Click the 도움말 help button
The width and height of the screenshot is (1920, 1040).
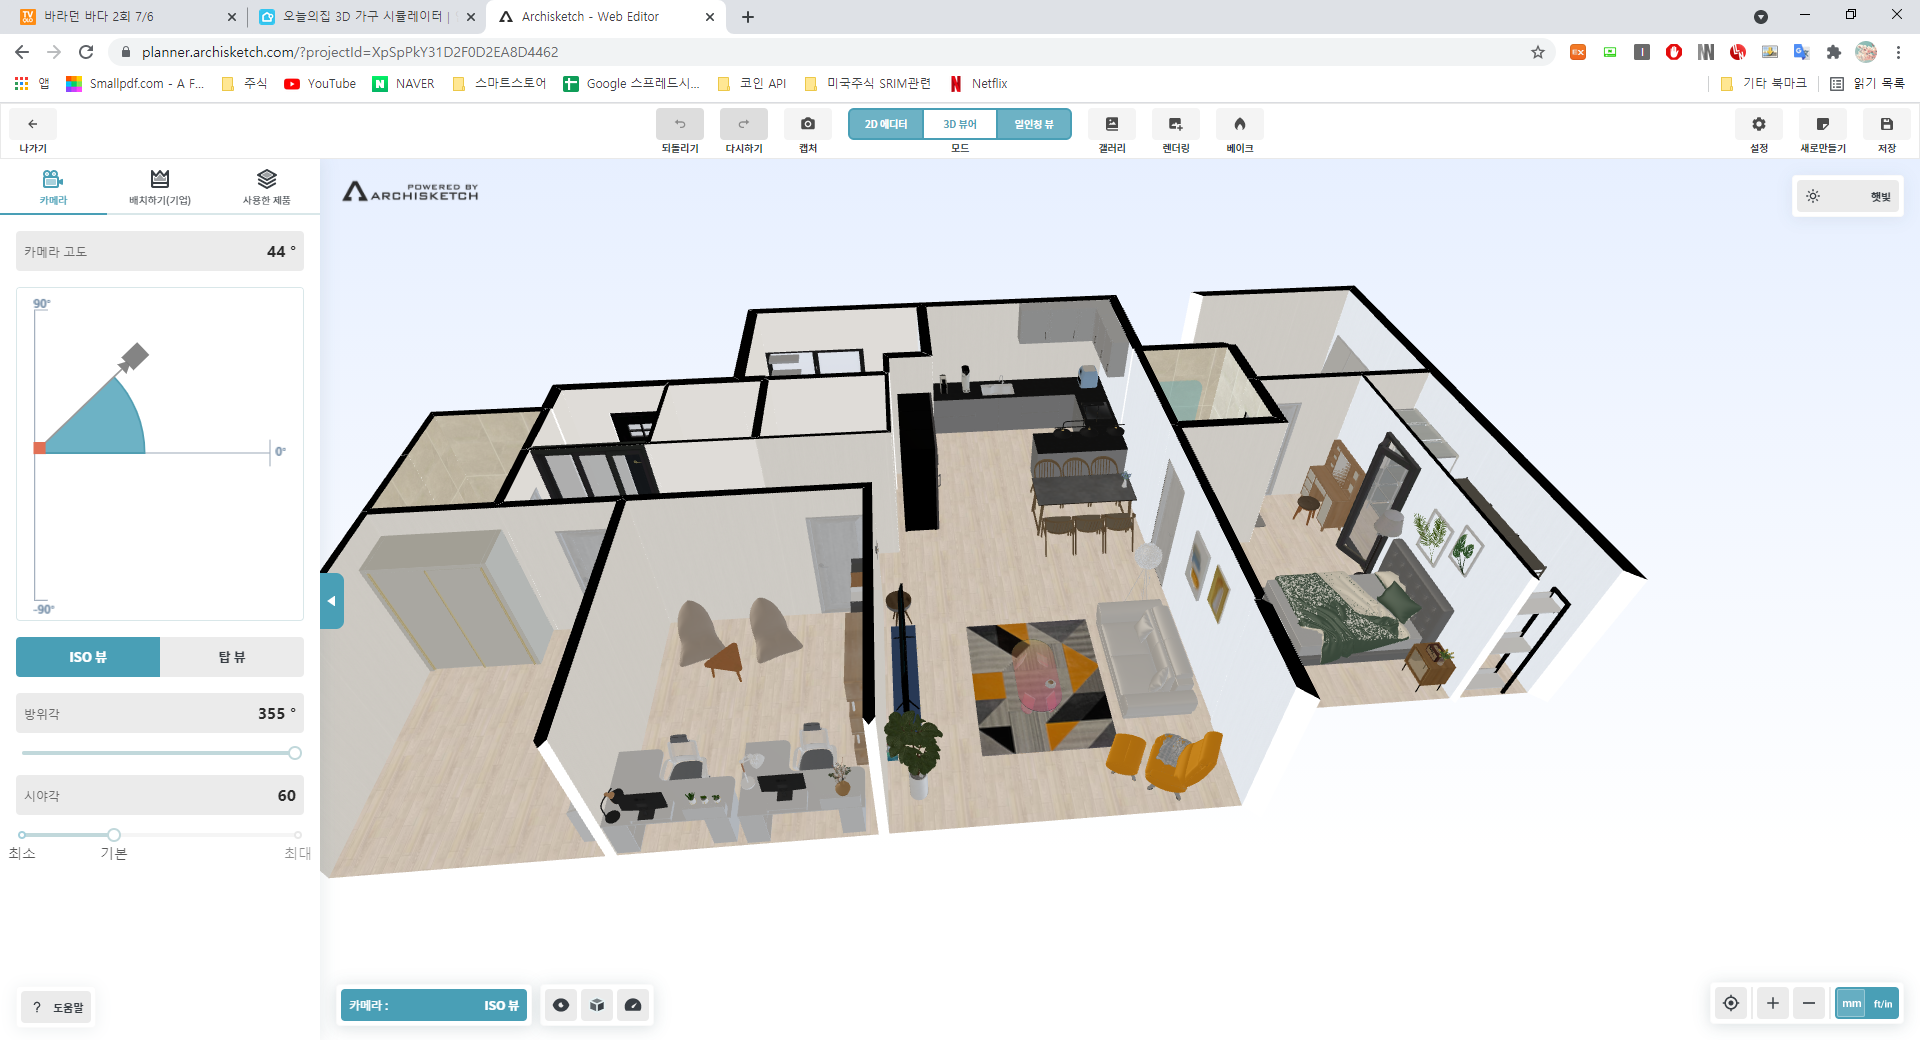click(x=56, y=1007)
